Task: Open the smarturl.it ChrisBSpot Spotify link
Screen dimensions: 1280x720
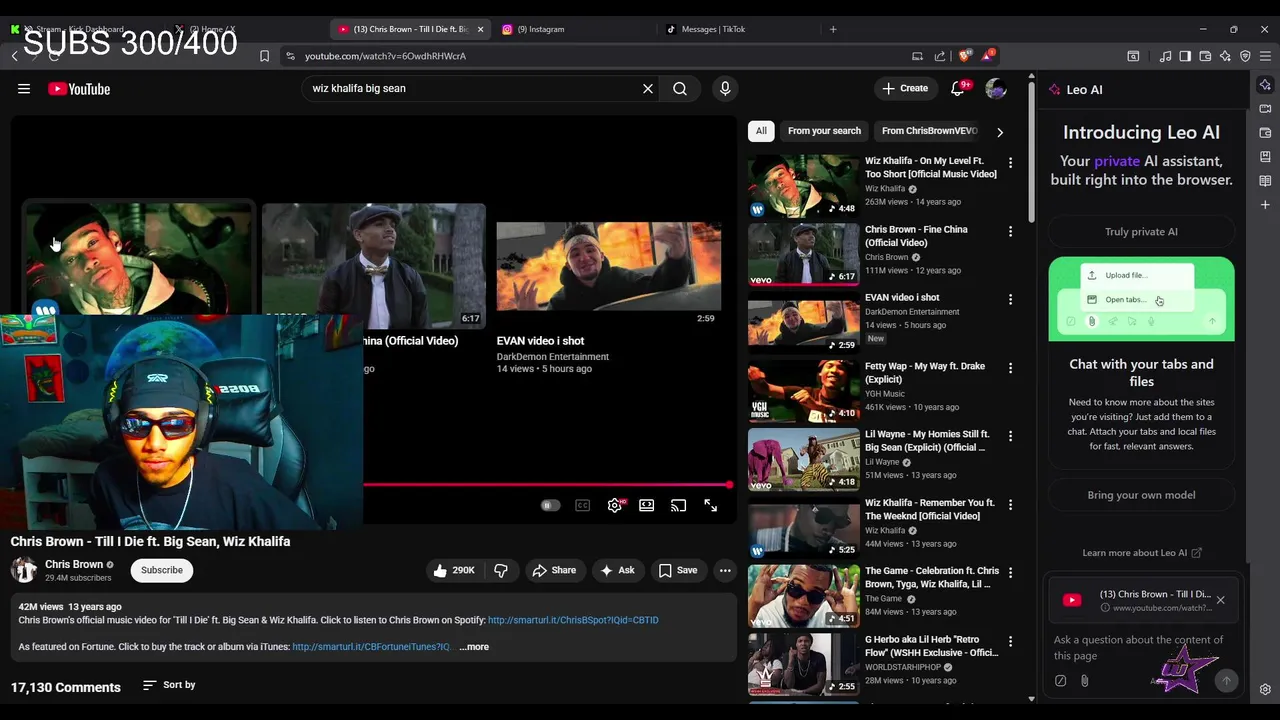Action: [573, 620]
